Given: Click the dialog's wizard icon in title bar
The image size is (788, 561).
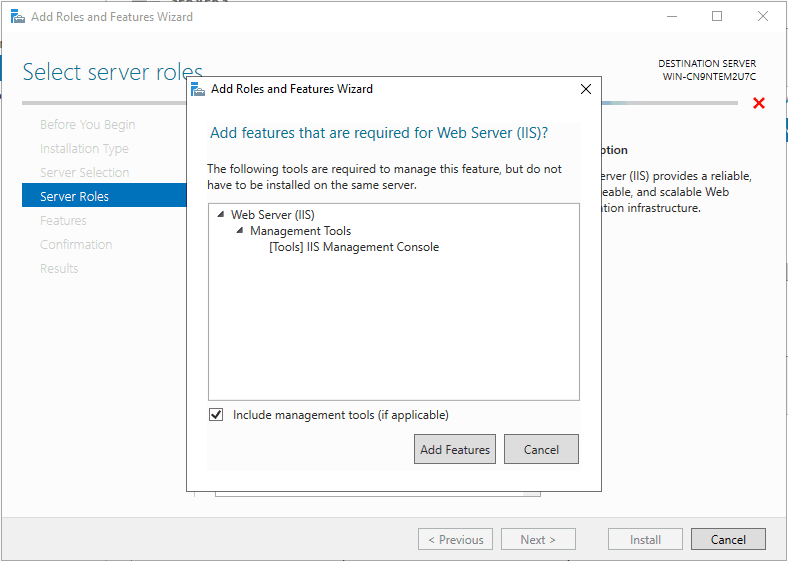Looking at the screenshot, I should pyautogui.click(x=198, y=89).
